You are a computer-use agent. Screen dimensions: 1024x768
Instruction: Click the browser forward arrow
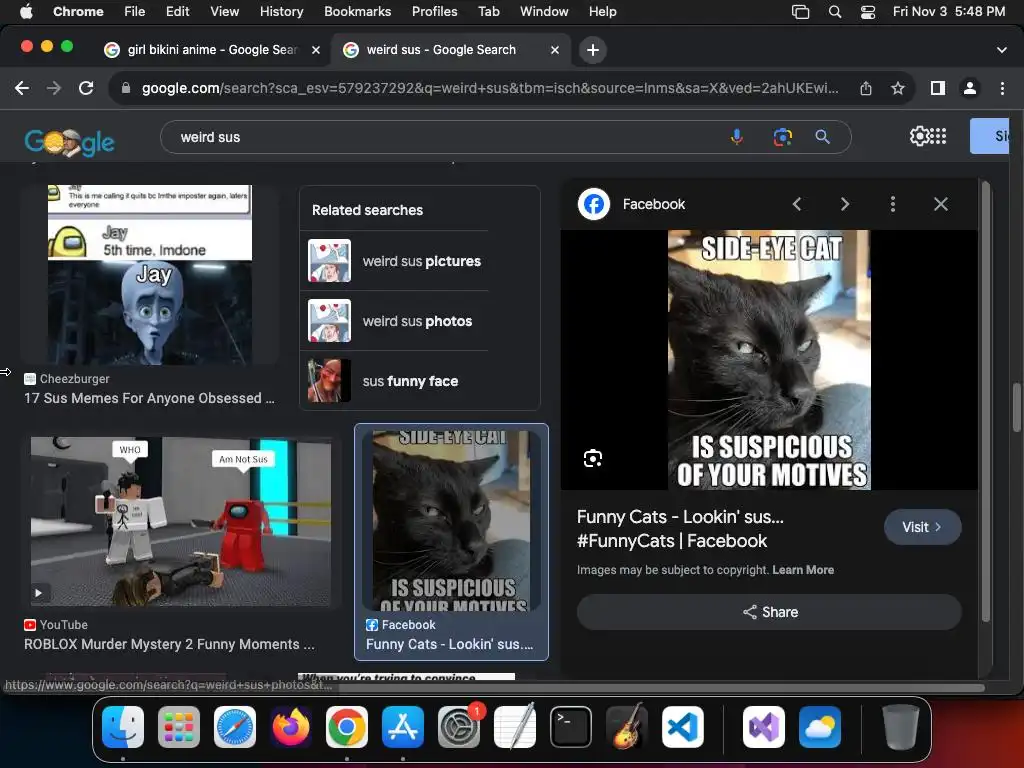point(54,88)
